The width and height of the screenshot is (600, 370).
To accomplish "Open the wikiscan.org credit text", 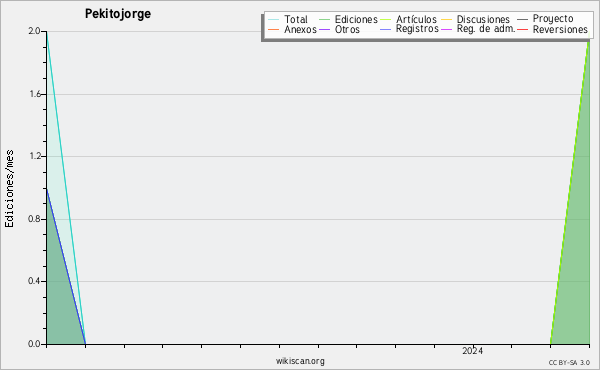I will pyautogui.click(x=300, y=361).
